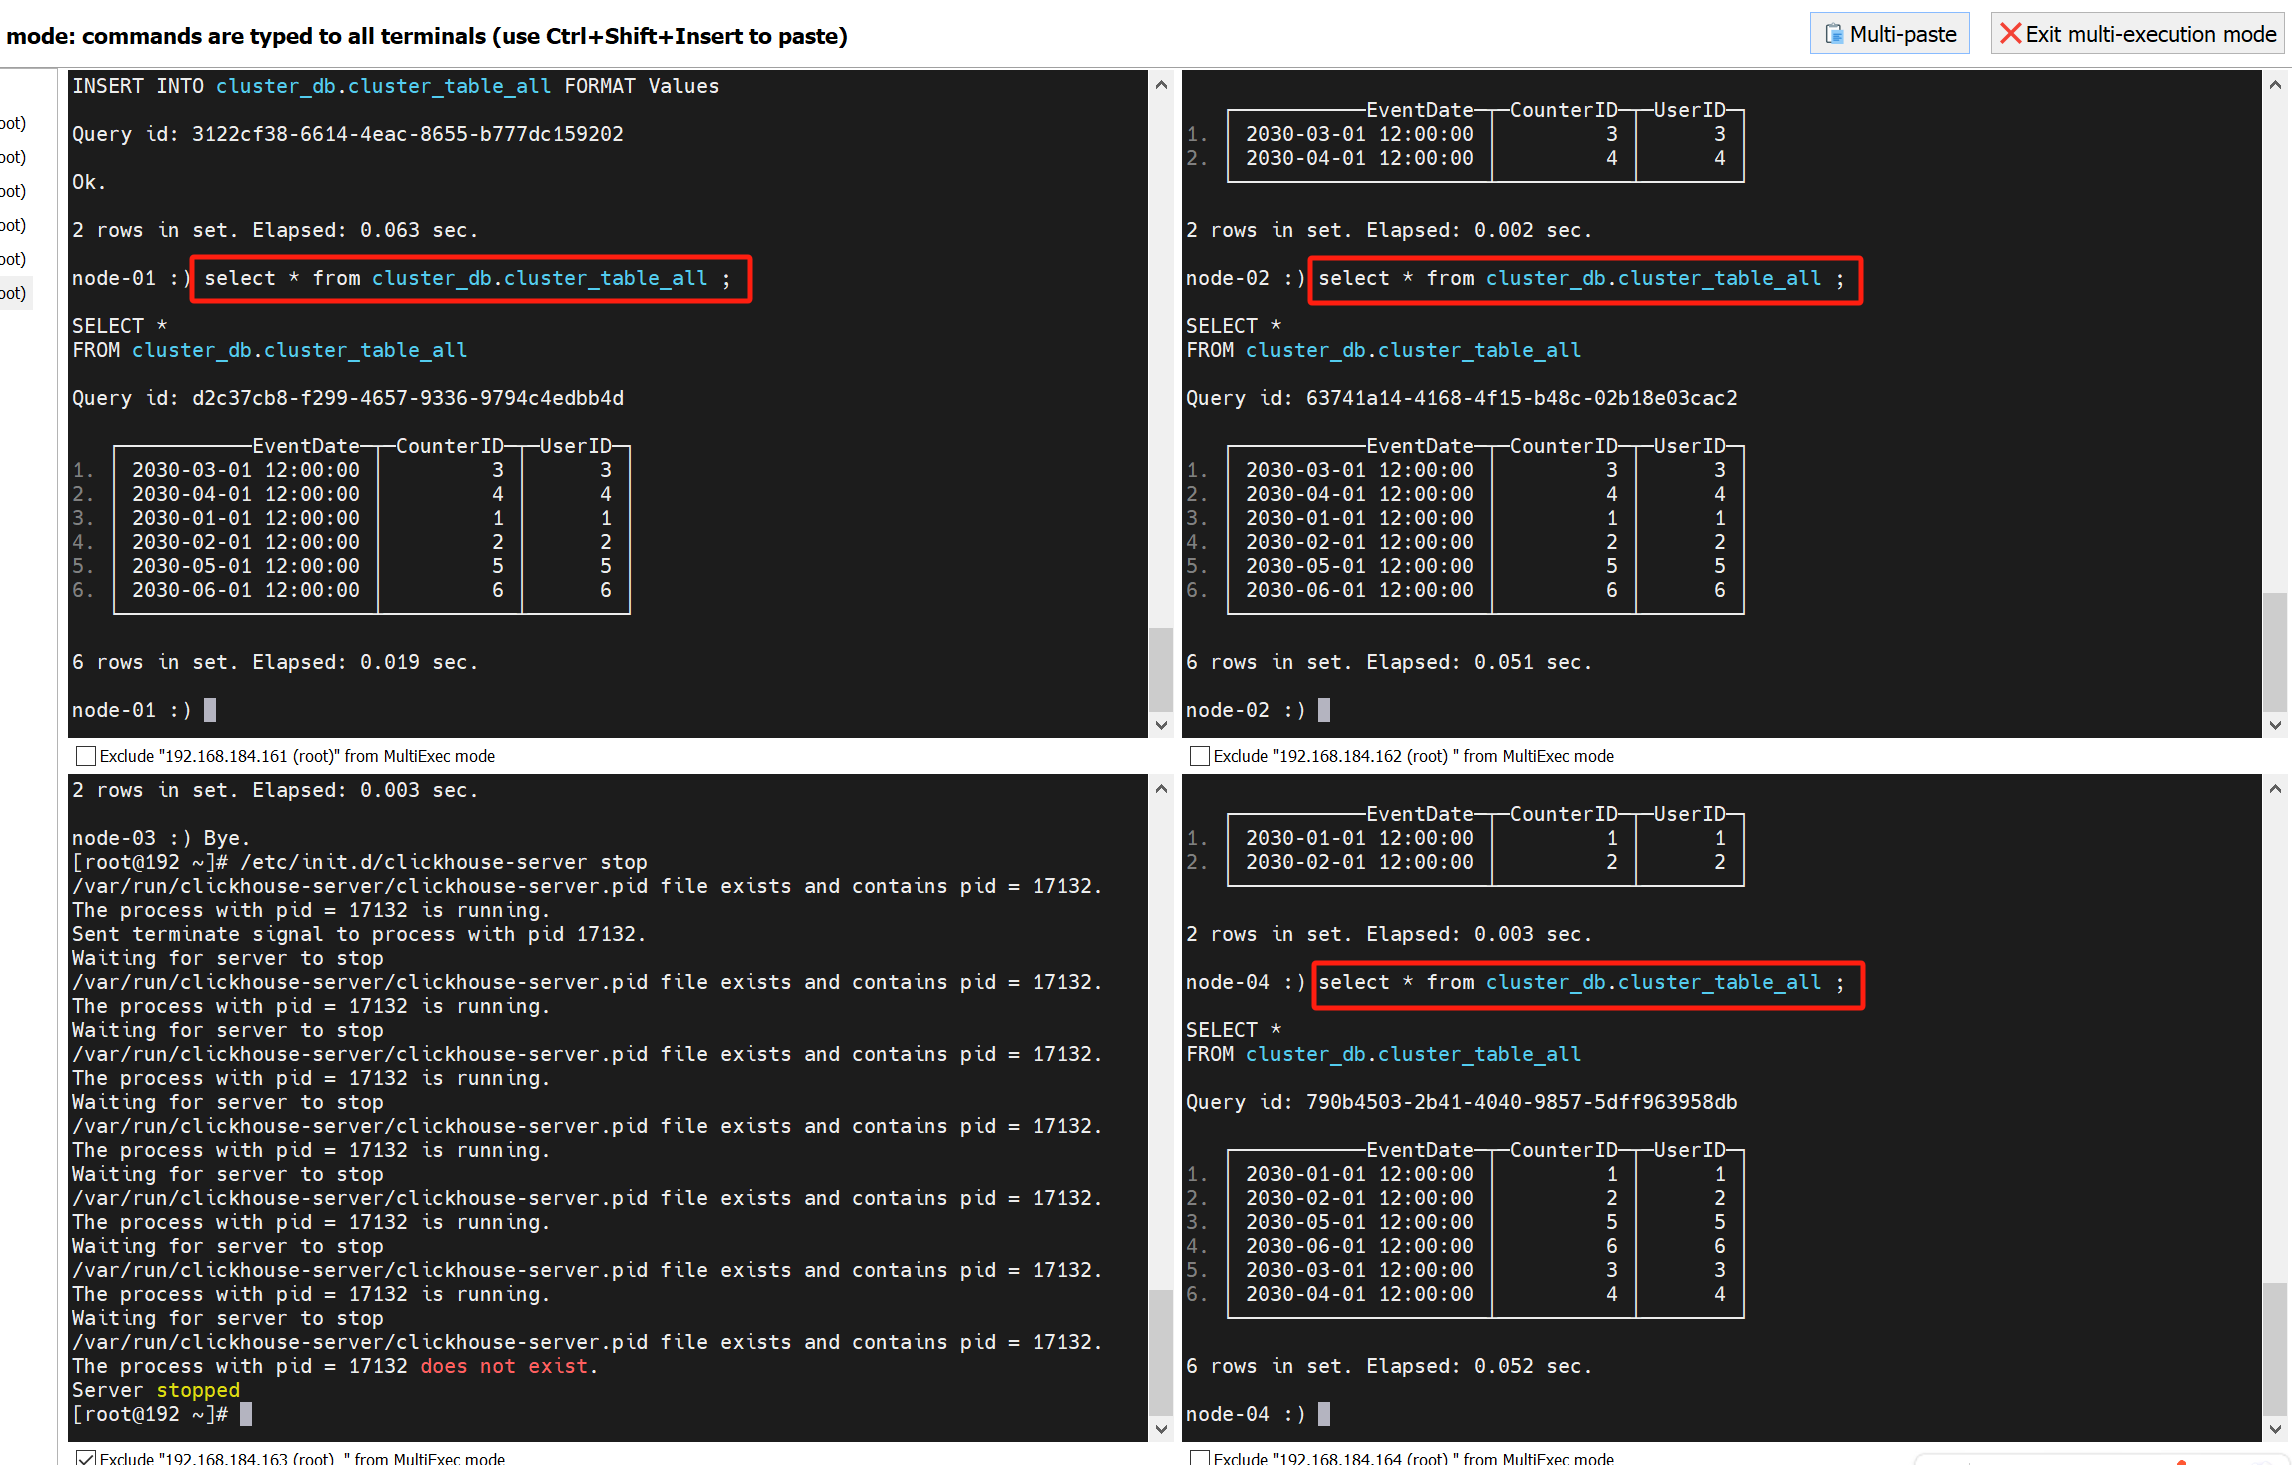Exclude 192.168.184.161 from MultiExec mode
Screen dimensions: 2292x1465
(86, 756)
